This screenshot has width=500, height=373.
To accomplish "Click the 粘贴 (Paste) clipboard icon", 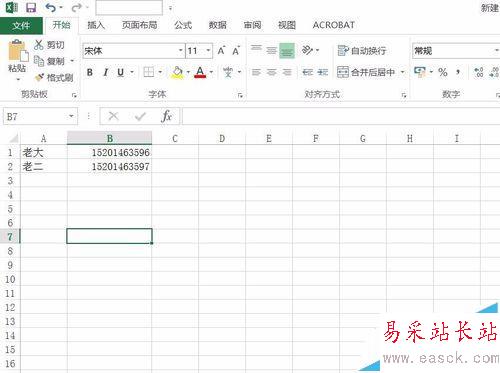I will [17, 51].
